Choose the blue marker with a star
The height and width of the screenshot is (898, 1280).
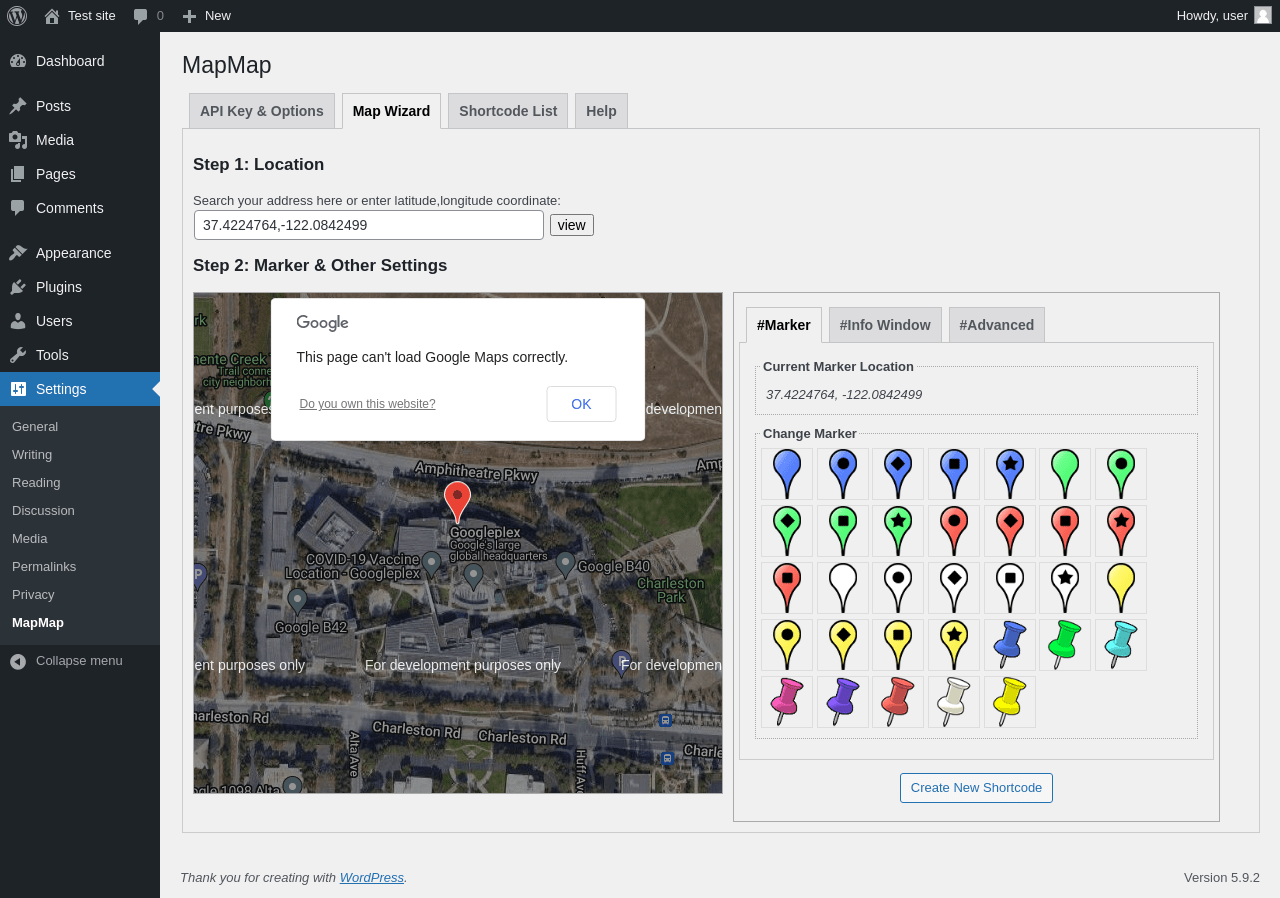pos(1010,474)
